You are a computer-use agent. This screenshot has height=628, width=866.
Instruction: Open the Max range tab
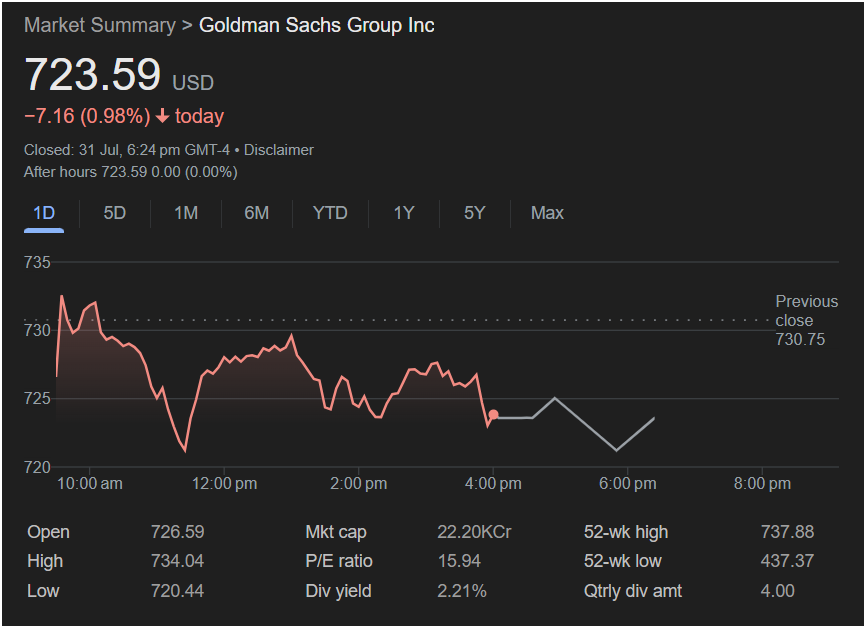[547, 213]
